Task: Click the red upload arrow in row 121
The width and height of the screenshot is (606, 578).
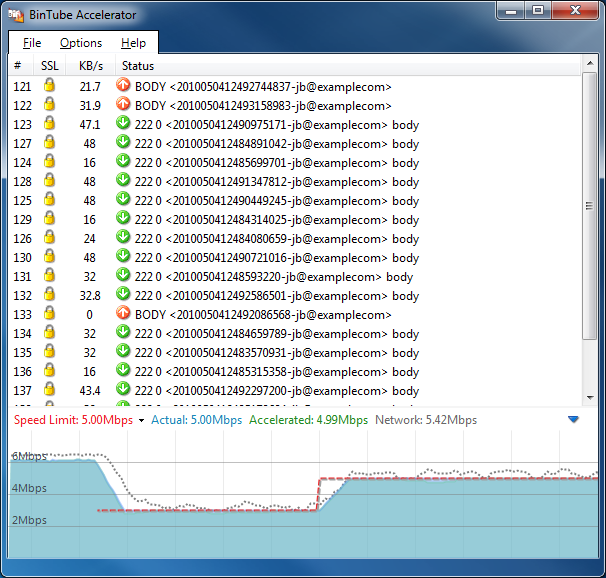Action: click(123, 85)
